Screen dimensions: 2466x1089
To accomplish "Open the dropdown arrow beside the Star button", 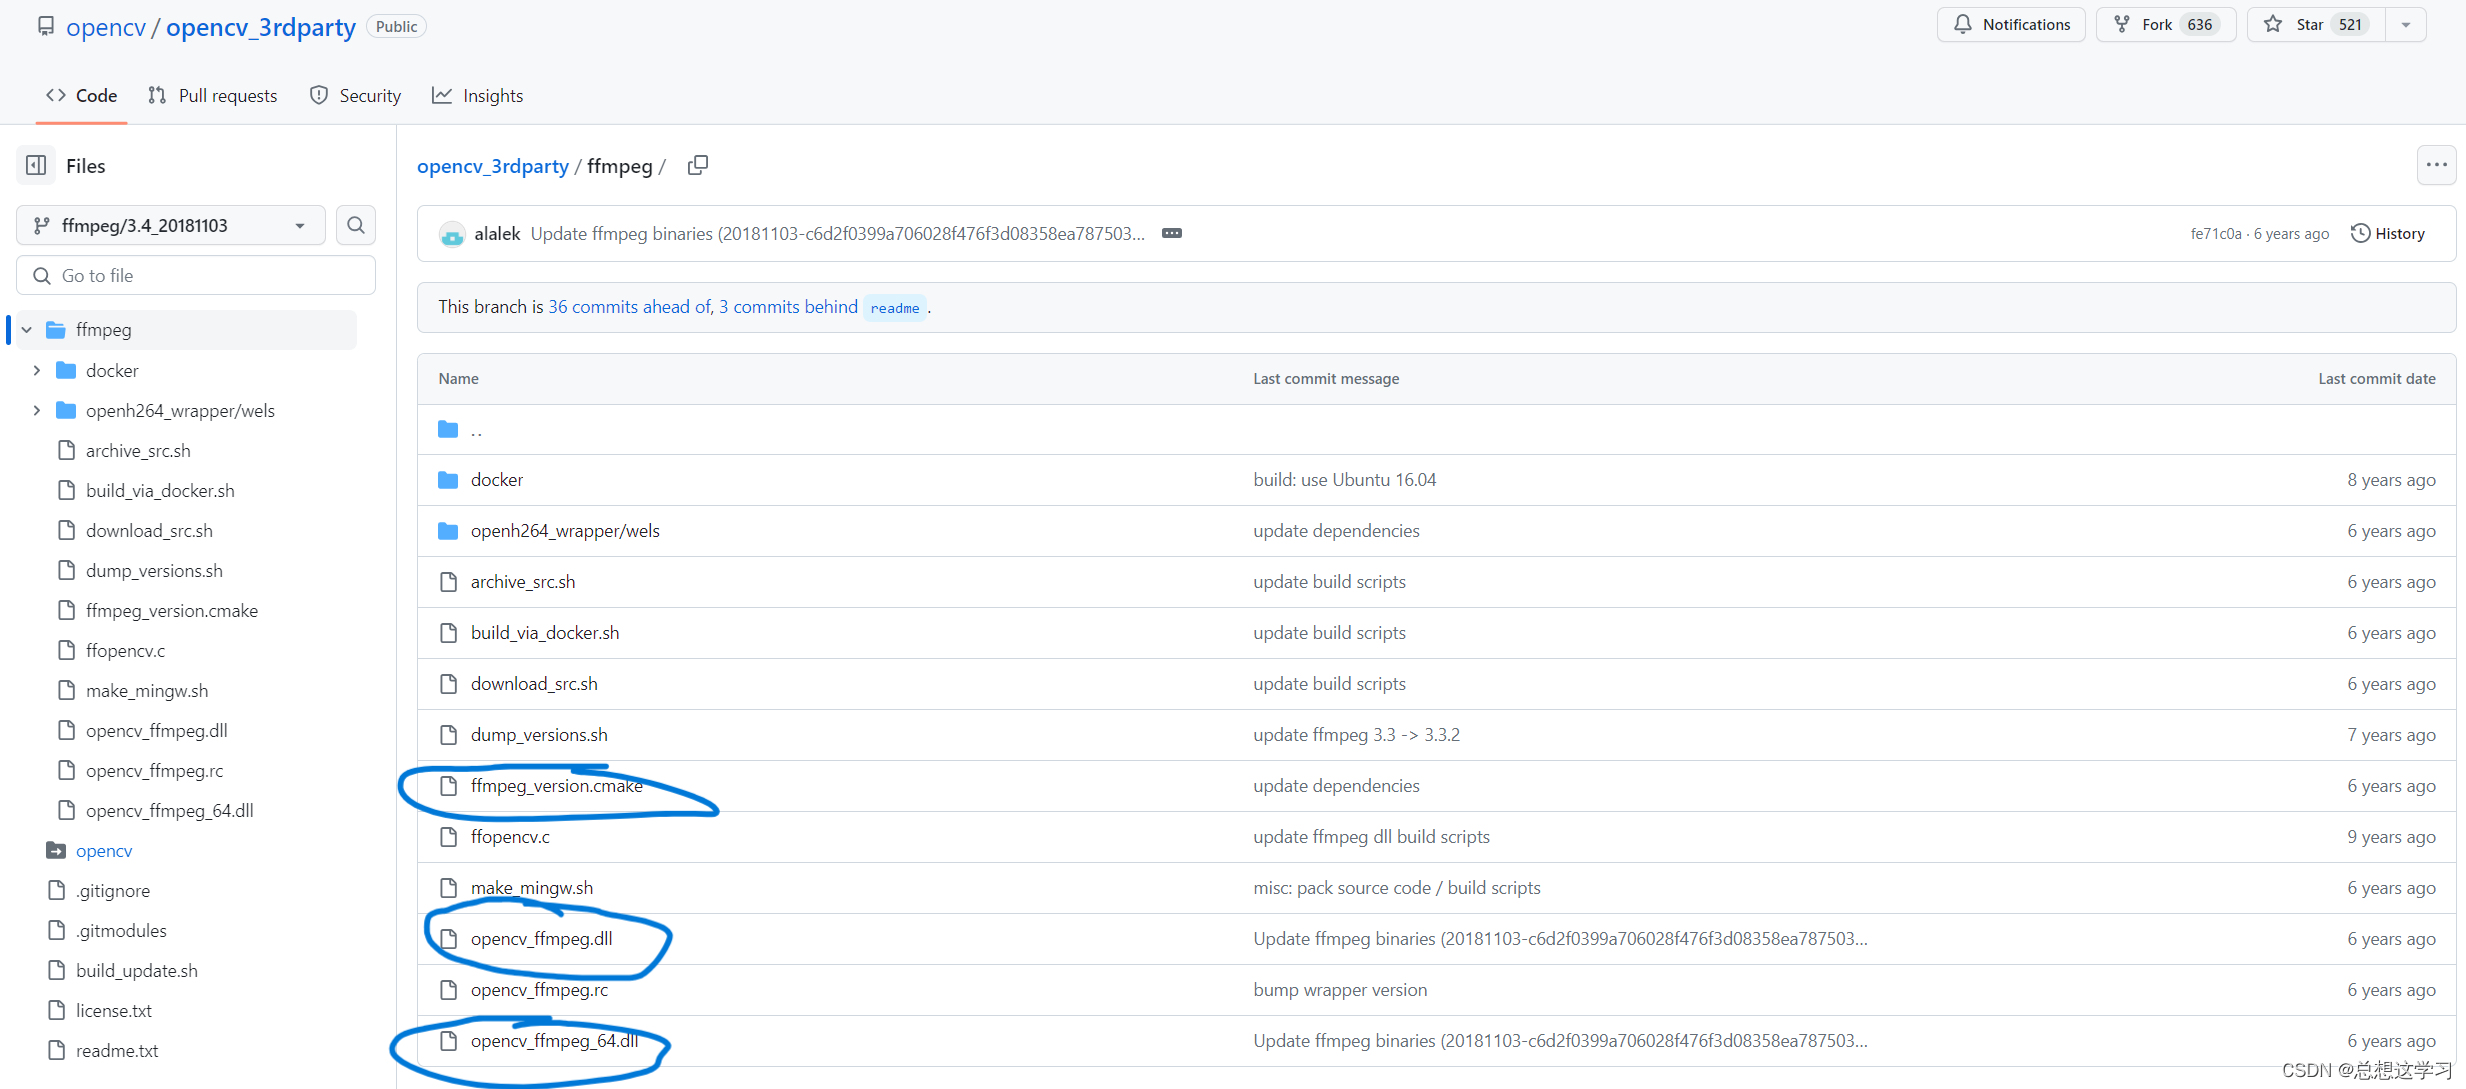I will [x=2406, y=24].
